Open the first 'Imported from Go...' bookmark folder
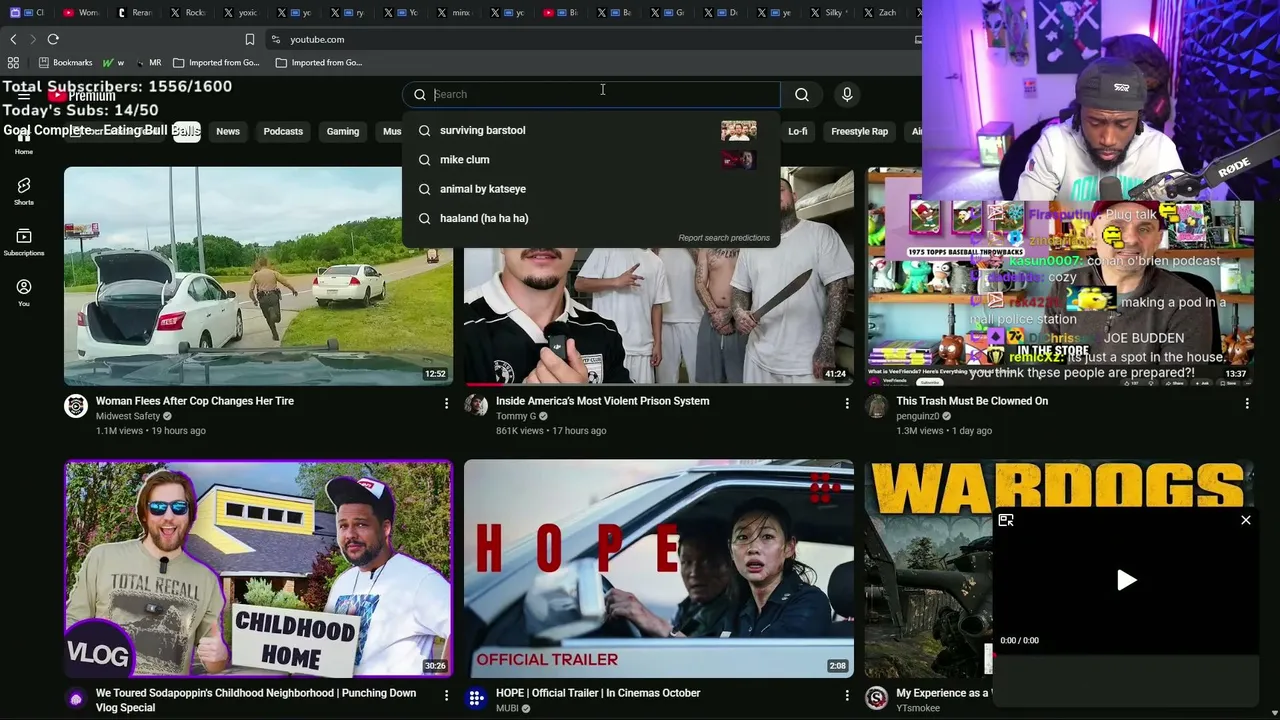This screenshot has width=1280, height=720. 216,62
